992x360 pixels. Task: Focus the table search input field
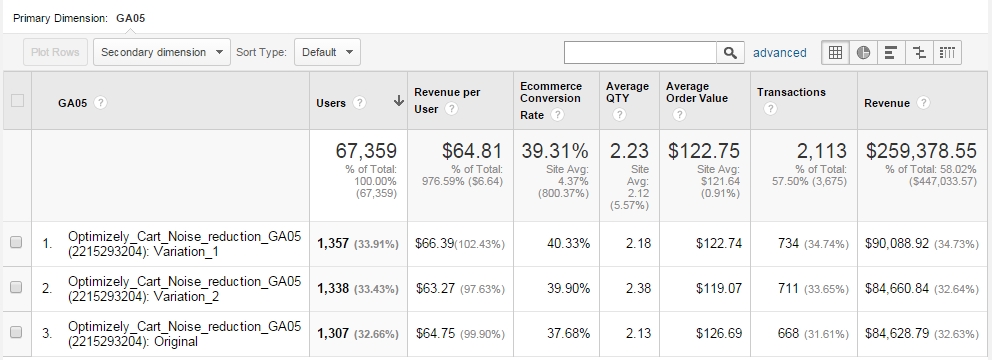point(640,53)
